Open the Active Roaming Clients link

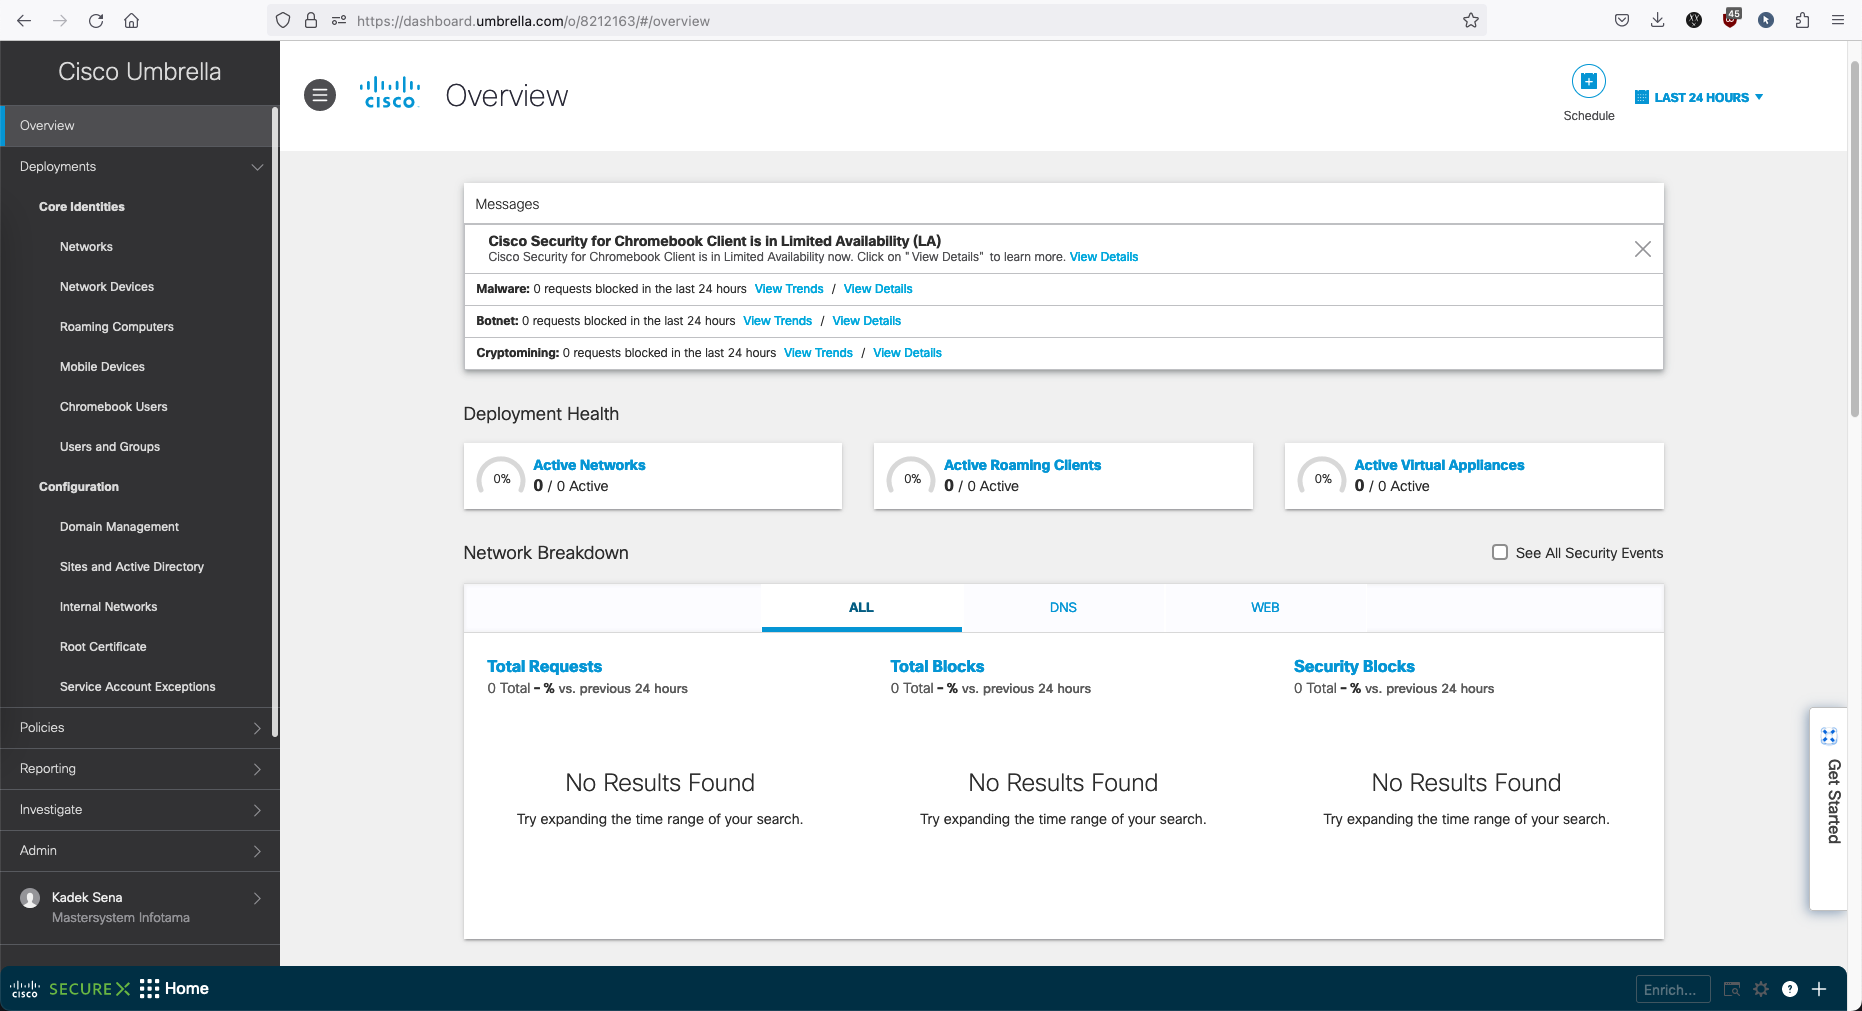[1022, 465]
